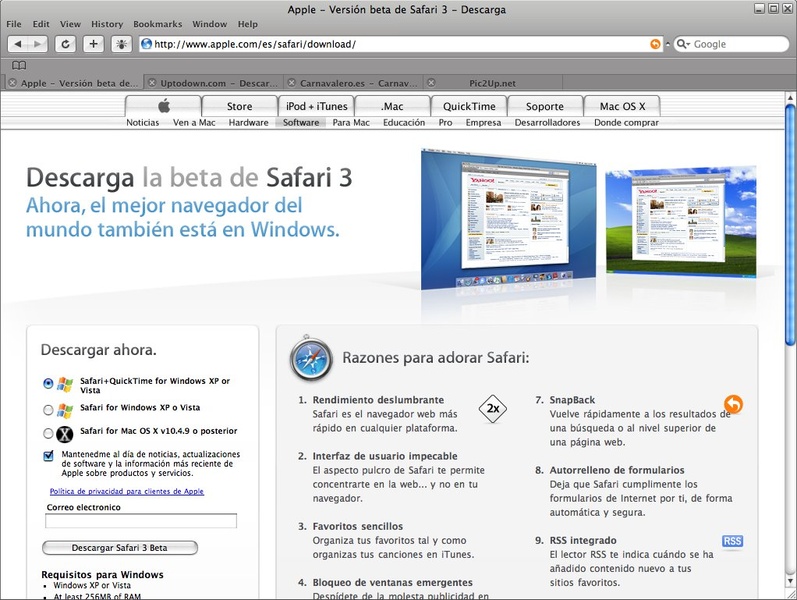The height and width of the screenshot is (600, 797).
Task: Select Safari+QuickTime for Windows XP radio button
Action: 48,383
